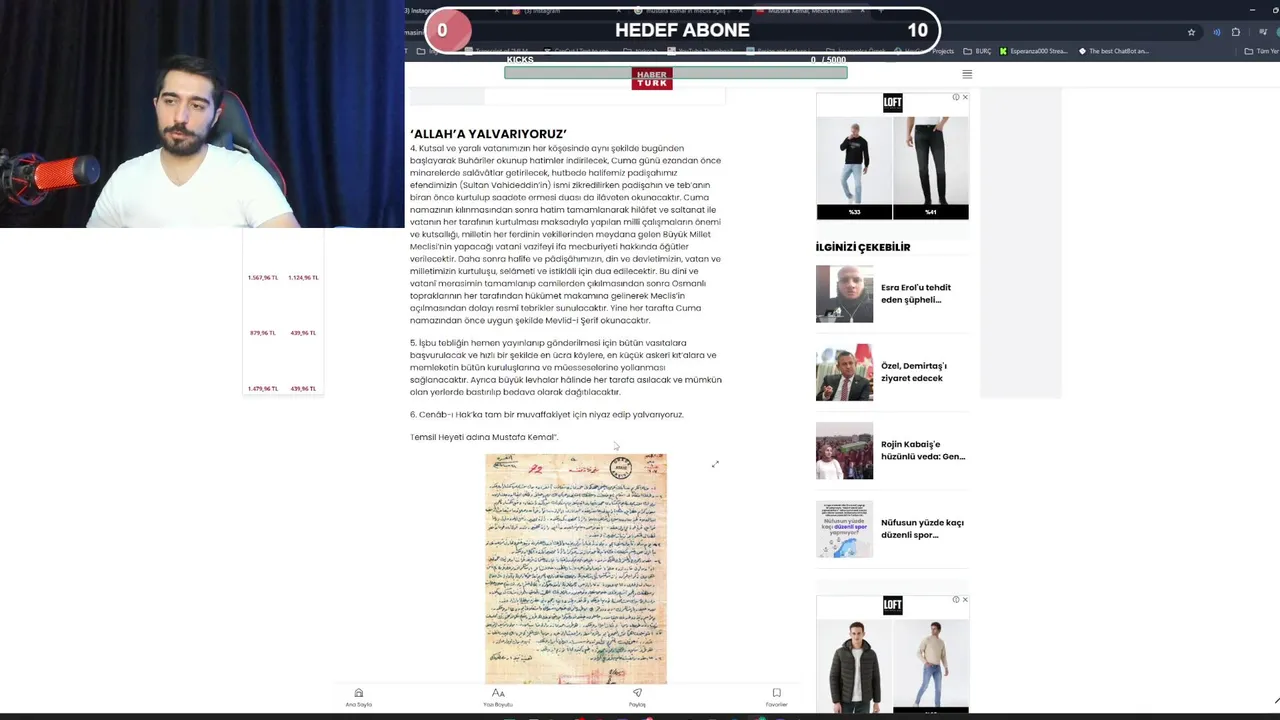Close the bottom LOFT advertisement
Image resolution: width=1280 pixels, height=720 pixels.
965,599
